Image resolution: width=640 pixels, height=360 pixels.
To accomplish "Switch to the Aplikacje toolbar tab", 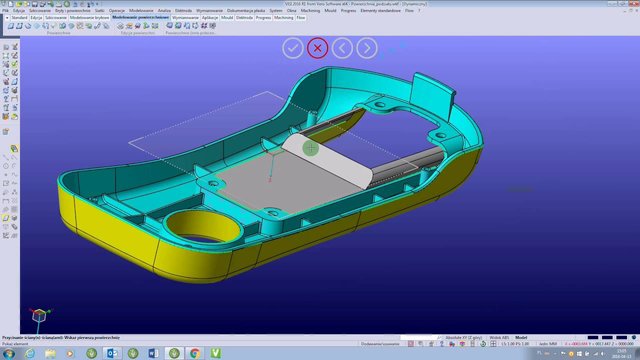I will (210, 18).
